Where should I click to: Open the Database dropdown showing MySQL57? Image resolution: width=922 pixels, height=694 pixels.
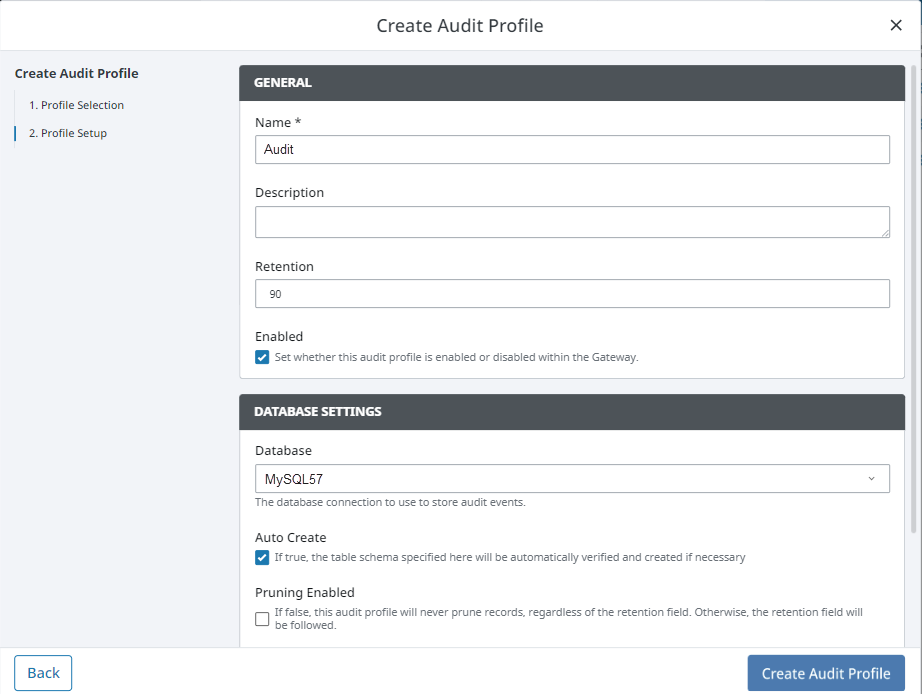coord(572,479)
